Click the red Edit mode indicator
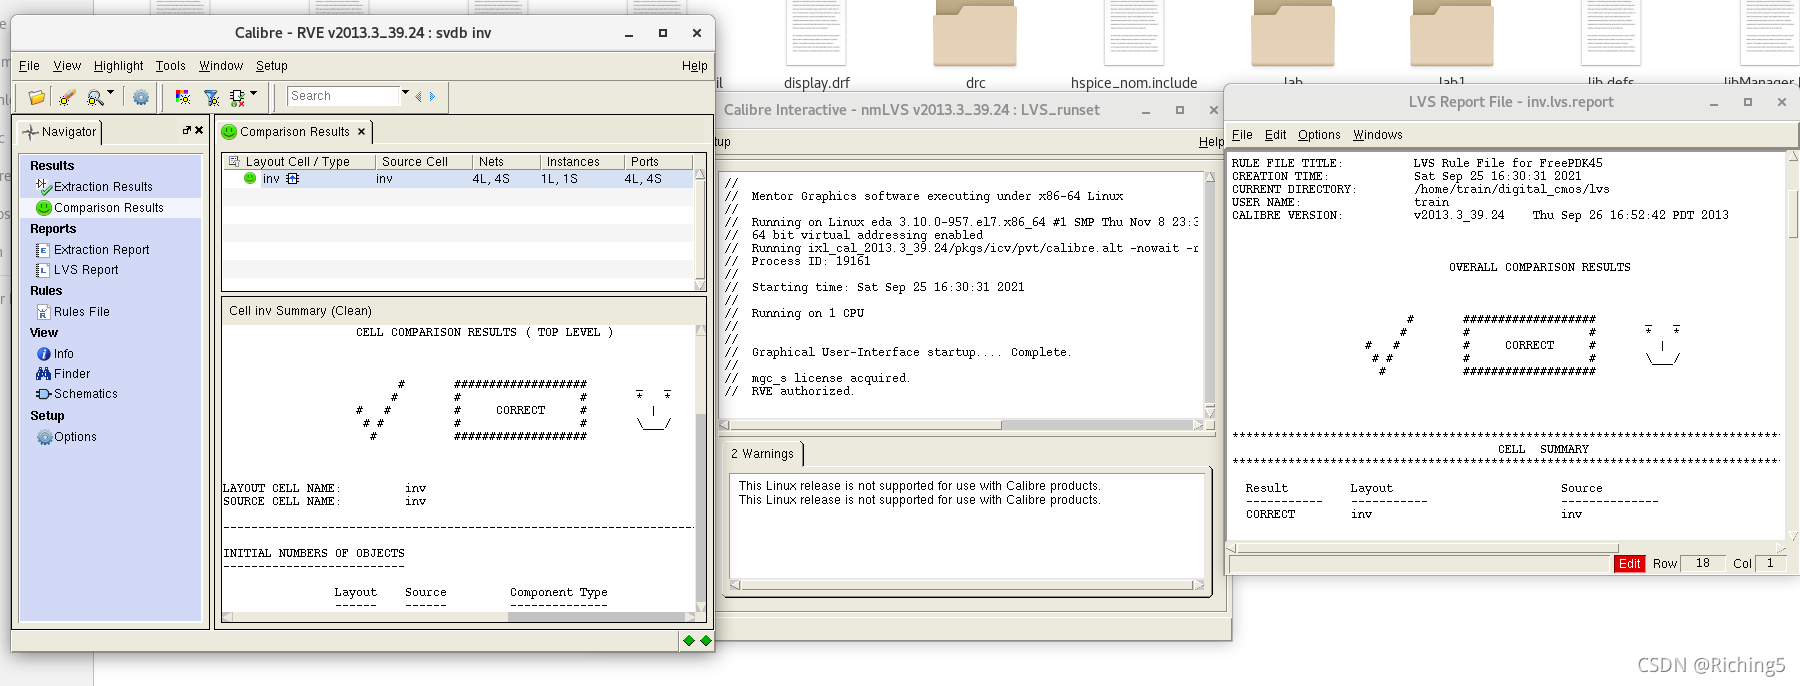This screenshot has width=1800, height=686. pos(1628,564)
